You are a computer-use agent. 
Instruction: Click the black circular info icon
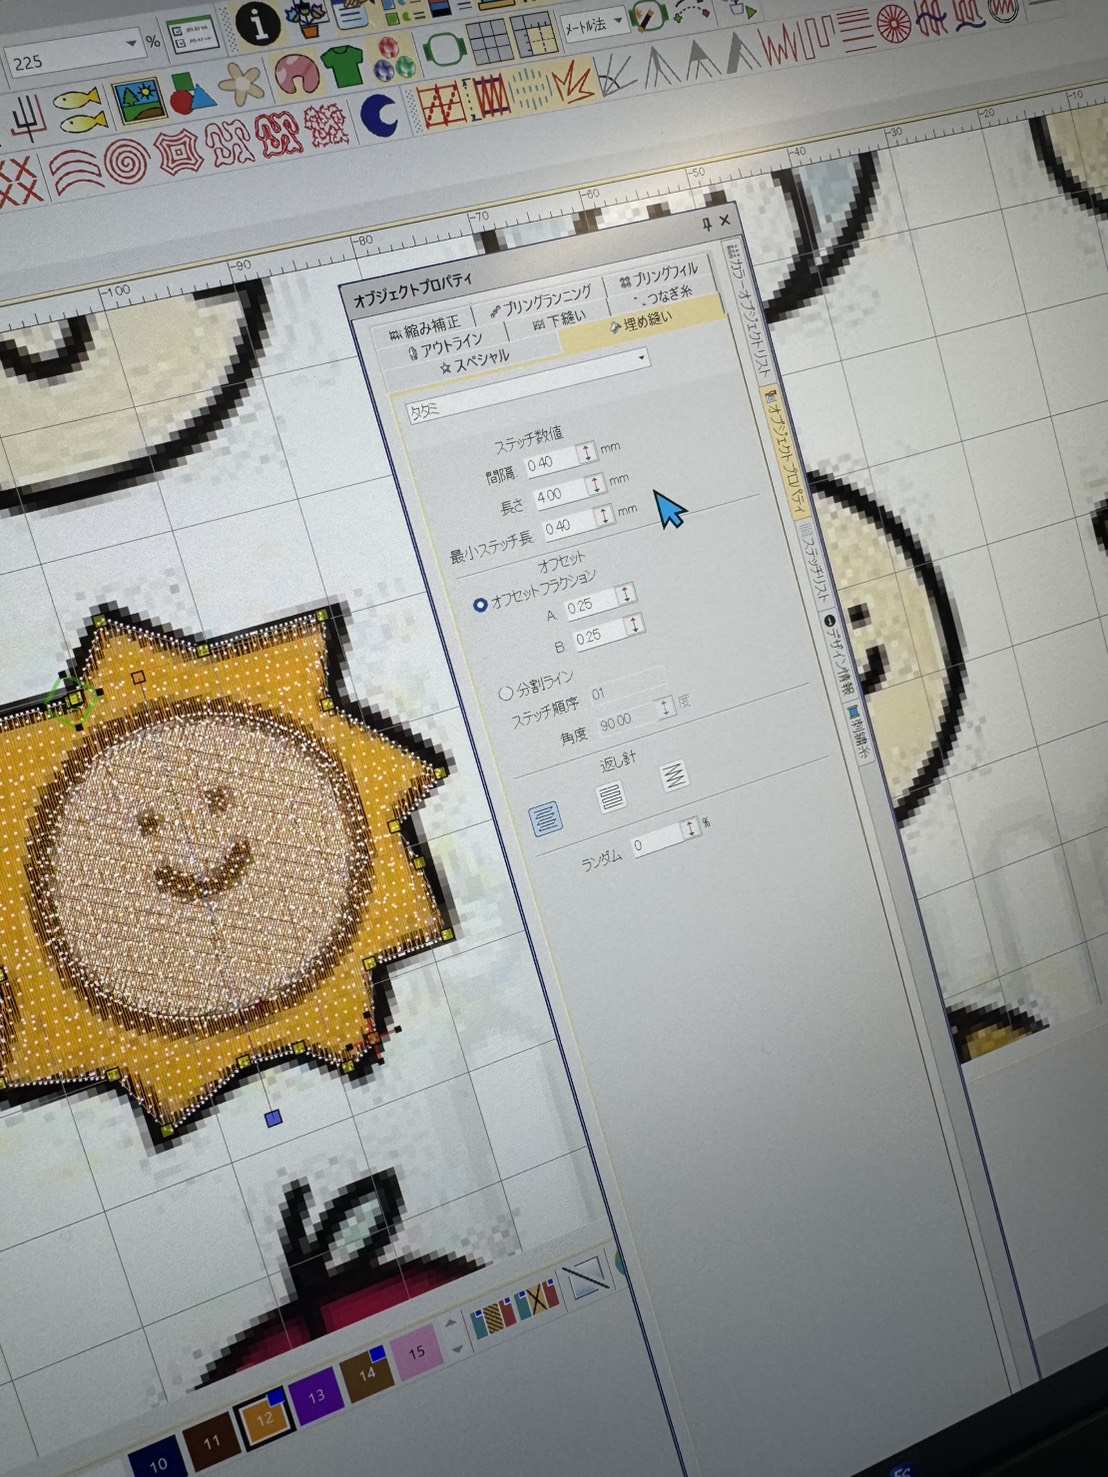click(x=258, y=22)
